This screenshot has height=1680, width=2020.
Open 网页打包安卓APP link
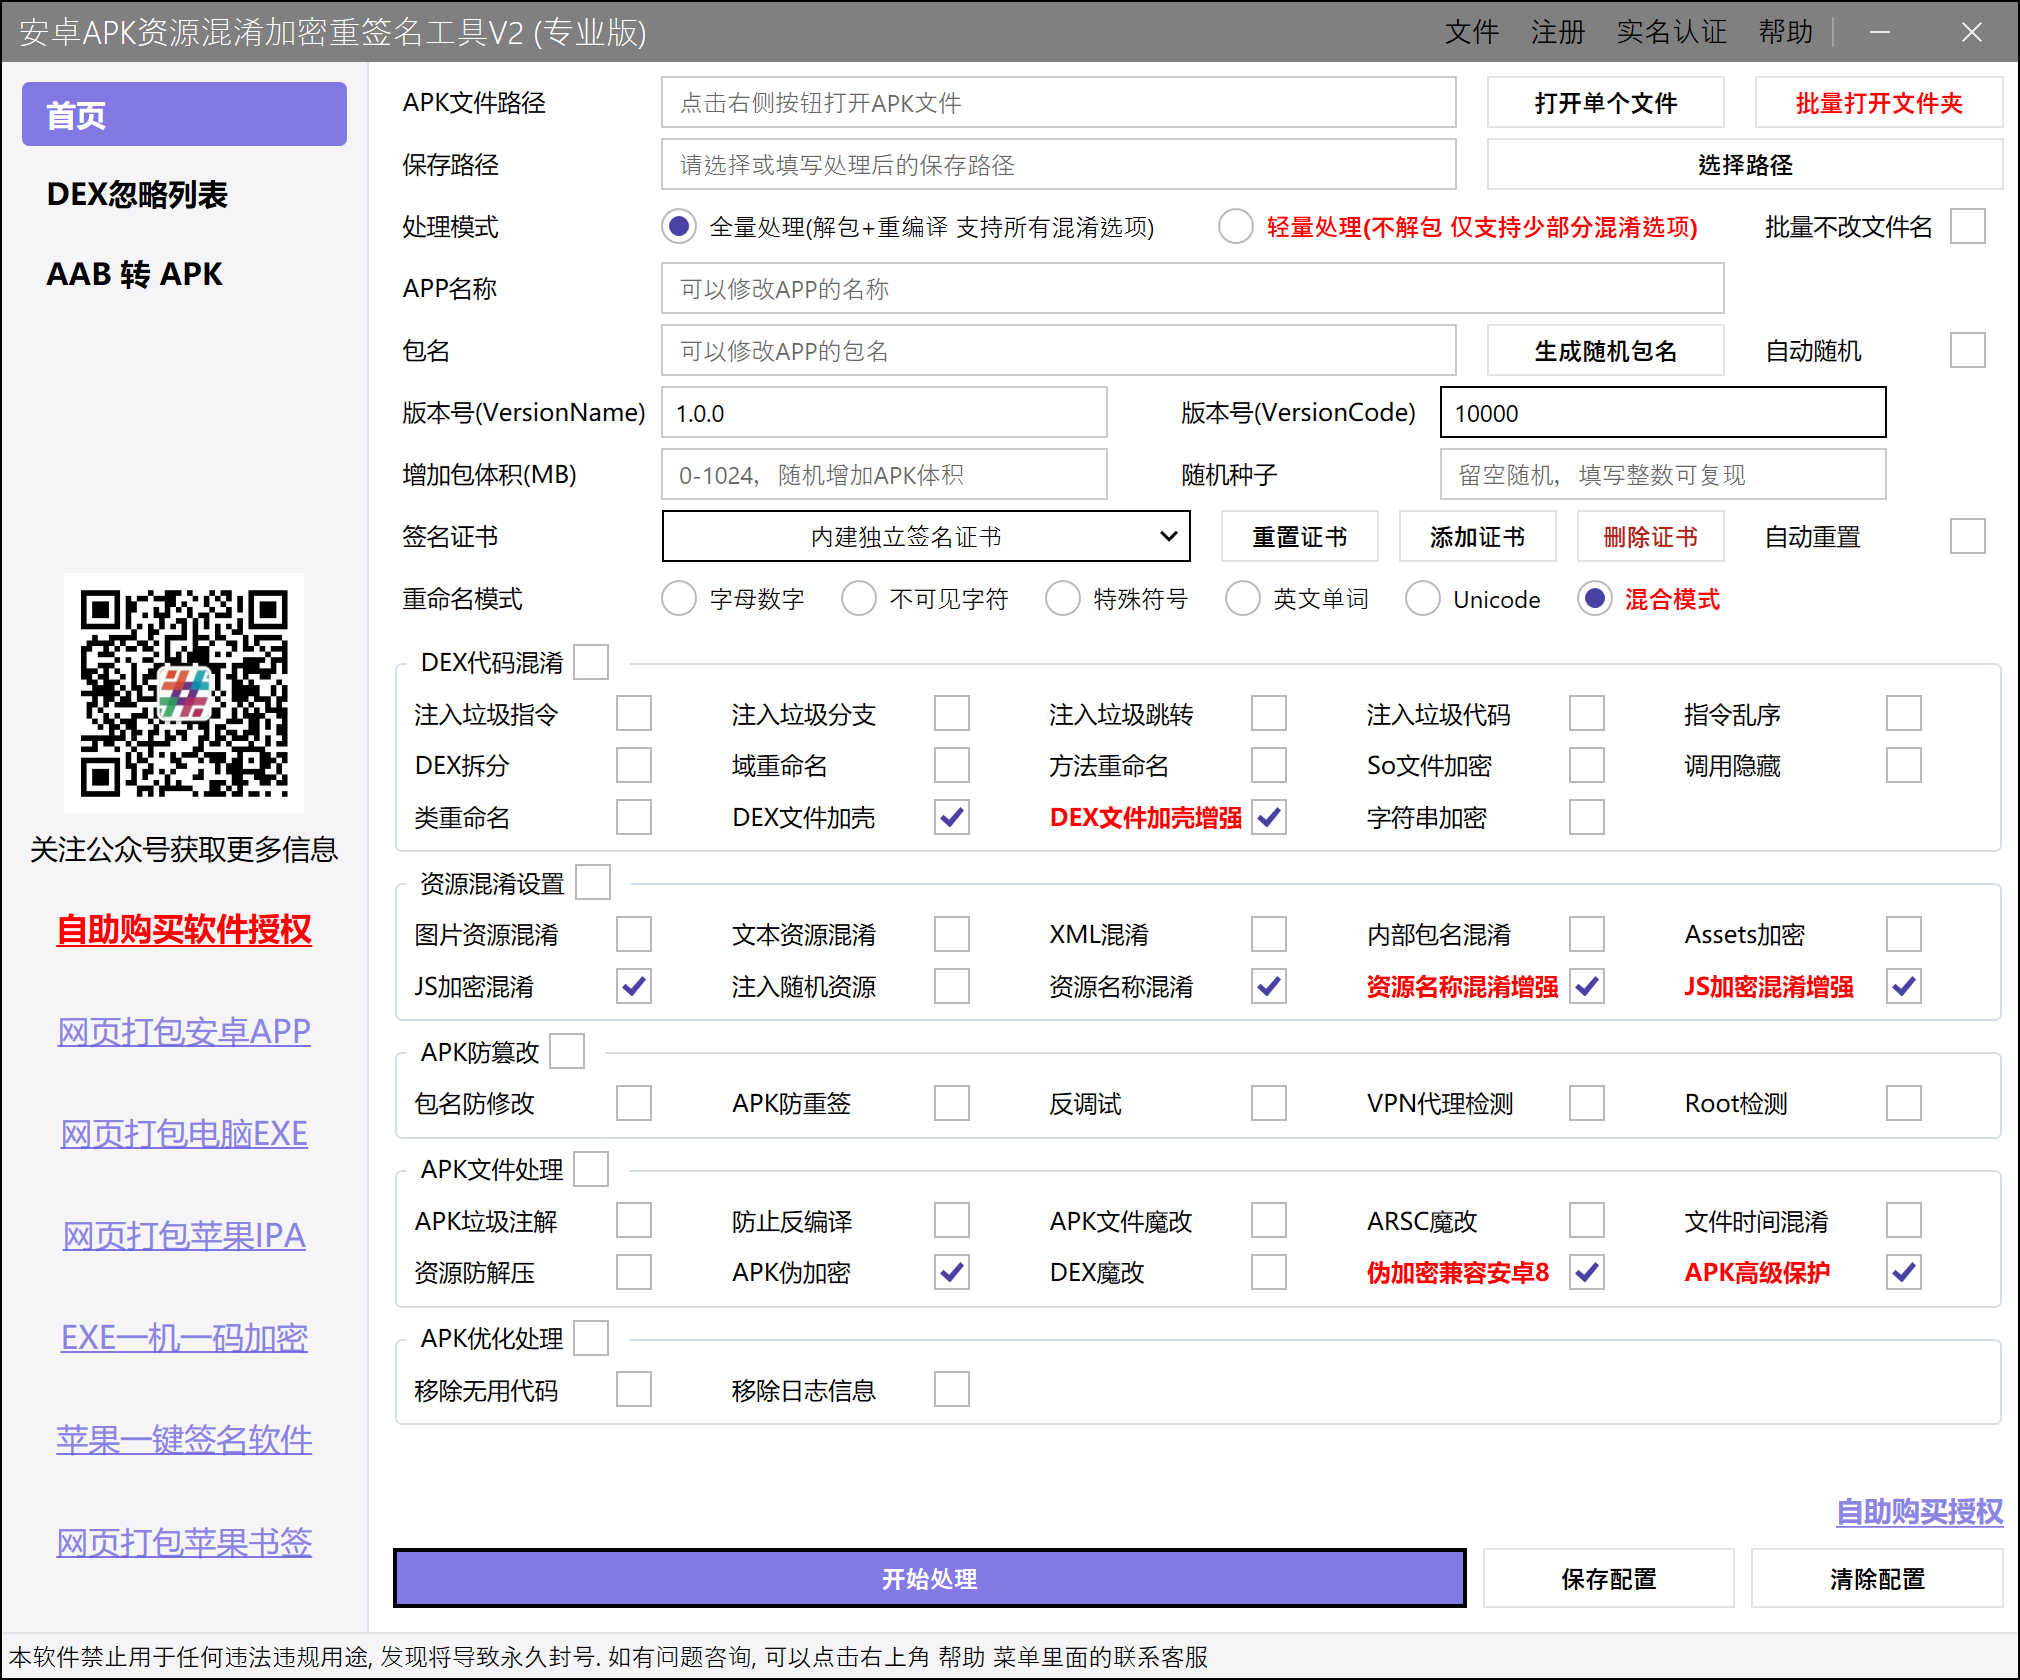pos(184,1031)
